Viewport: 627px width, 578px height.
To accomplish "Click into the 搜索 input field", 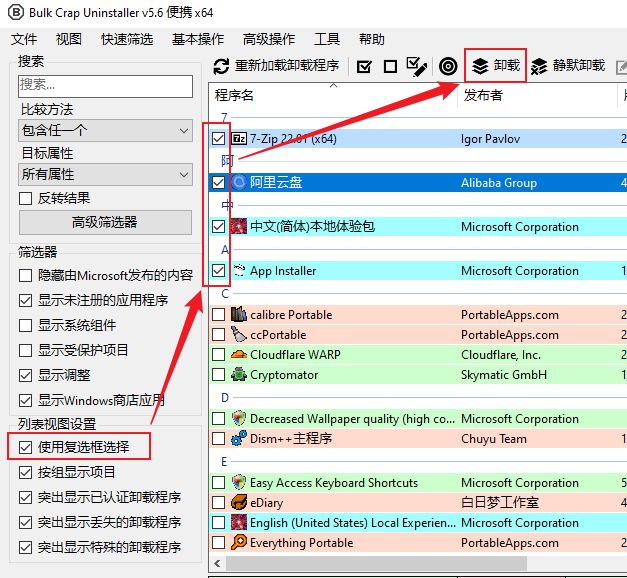I will coord(105,86).
